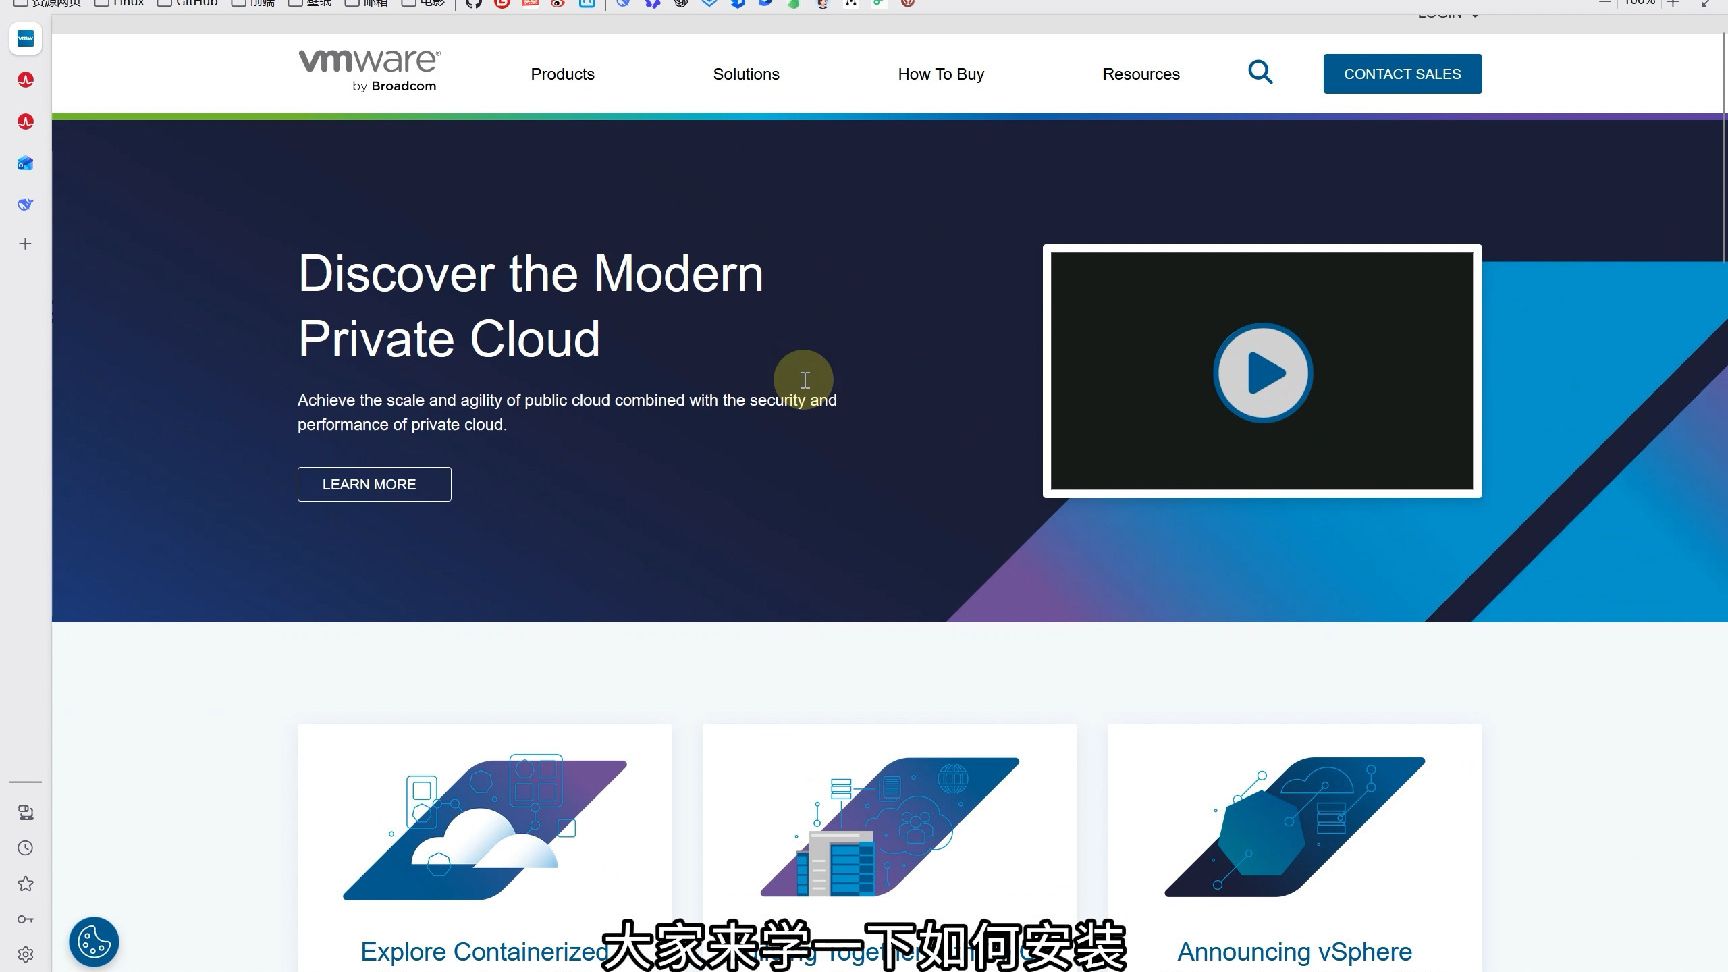Click the cloud illustration above Explore Containerized
The image size is (1728, 972).
(485, 827)
